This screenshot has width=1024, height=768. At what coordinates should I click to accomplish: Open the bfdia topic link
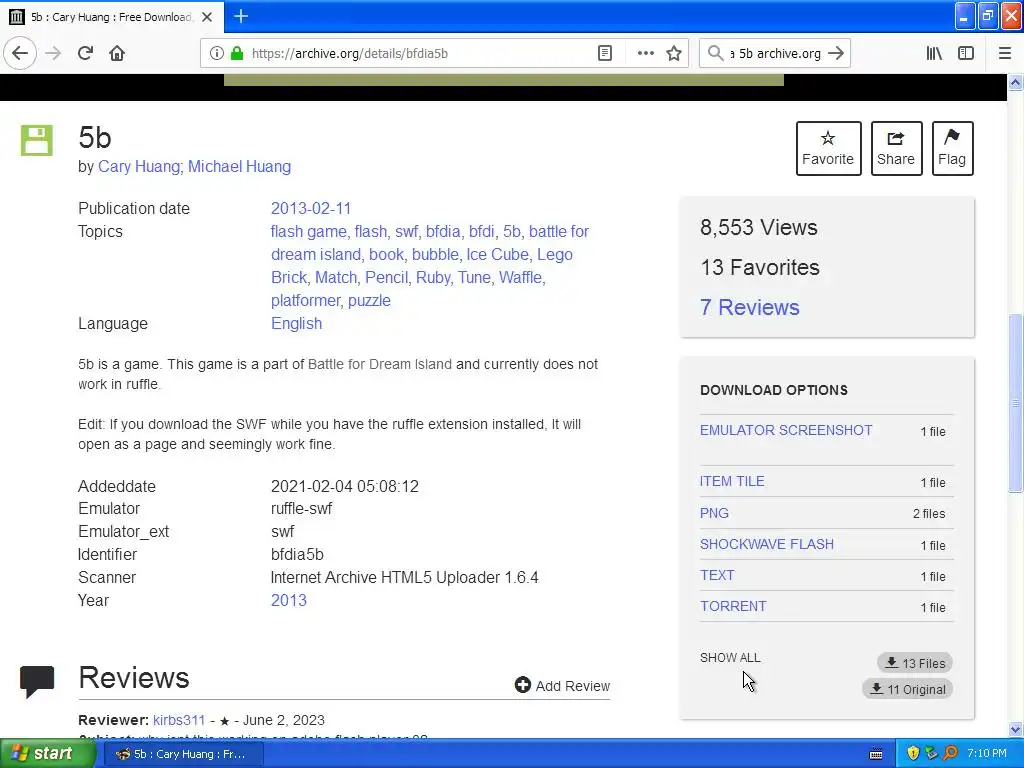(x=443, y=231)
